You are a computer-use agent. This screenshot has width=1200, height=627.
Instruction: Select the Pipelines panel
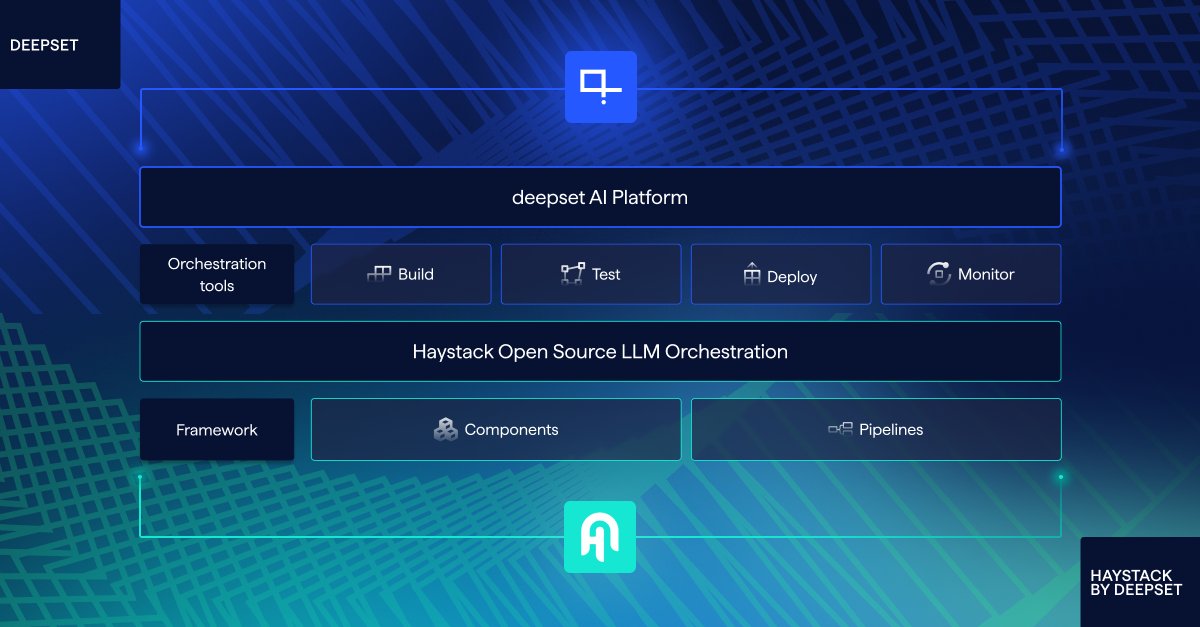click(876, 429)
